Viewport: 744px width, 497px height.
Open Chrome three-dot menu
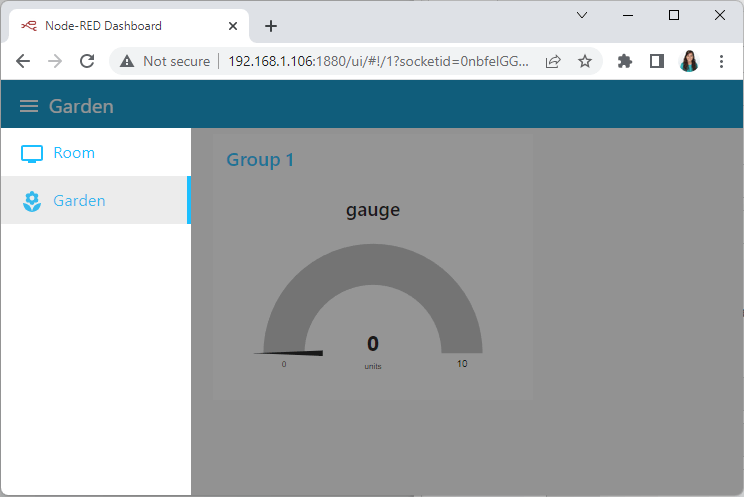coord(721,61)
